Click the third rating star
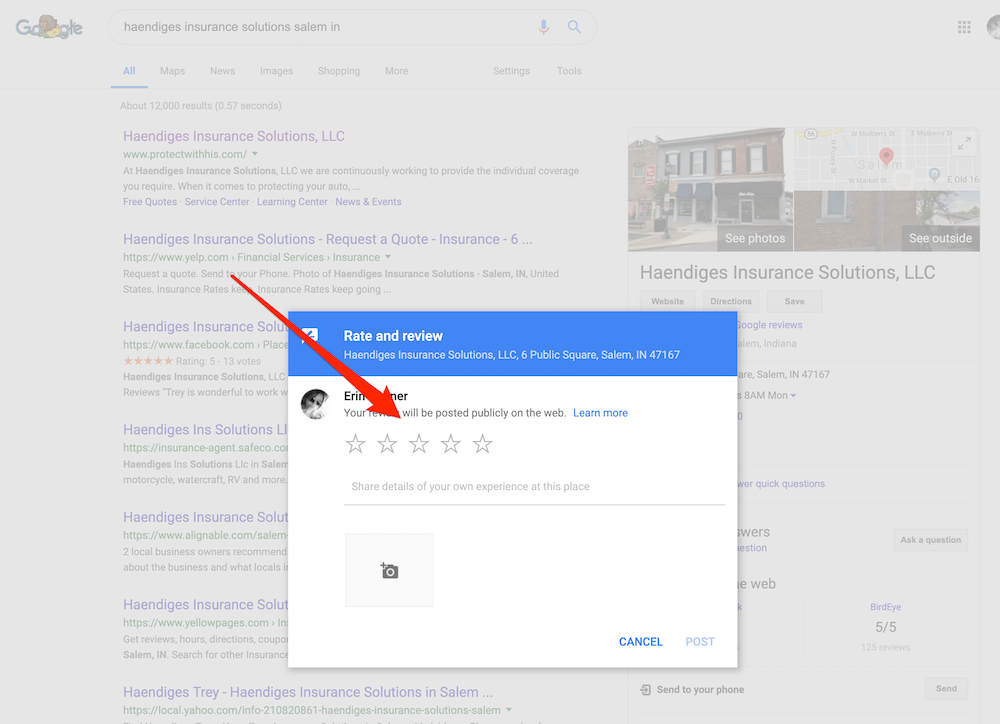The width and height of the screenshot is (1000, 724). tap(419, 443)
